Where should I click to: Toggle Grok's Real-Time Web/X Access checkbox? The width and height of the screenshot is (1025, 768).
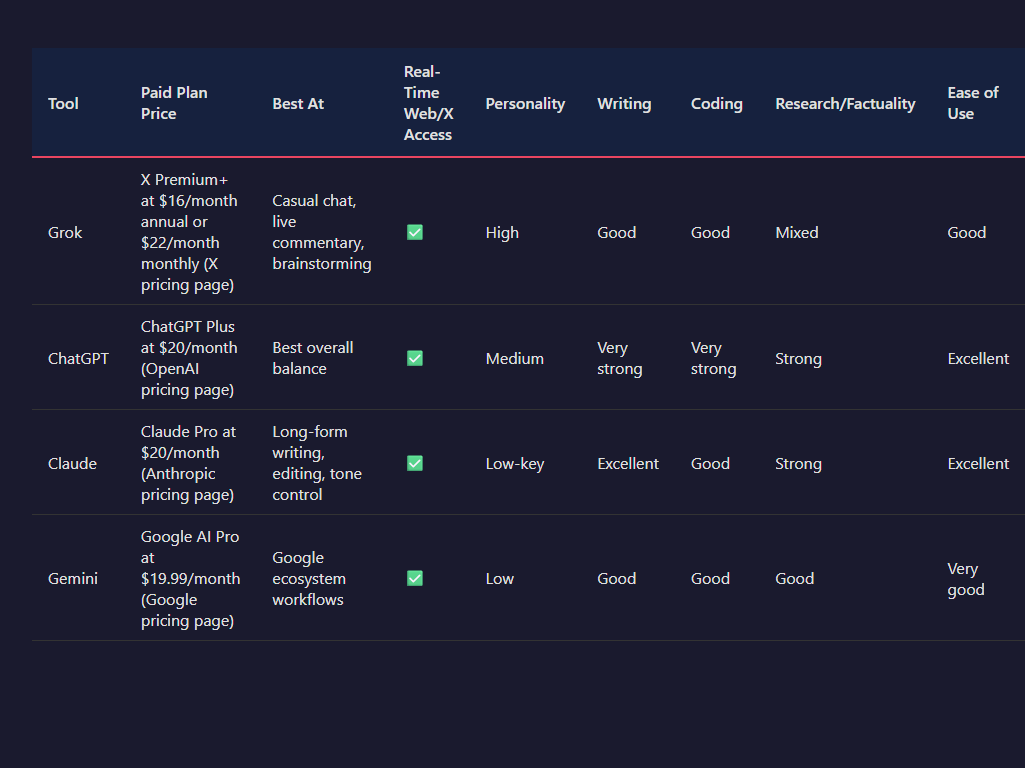pyautogui.click(x=414, y=232)
